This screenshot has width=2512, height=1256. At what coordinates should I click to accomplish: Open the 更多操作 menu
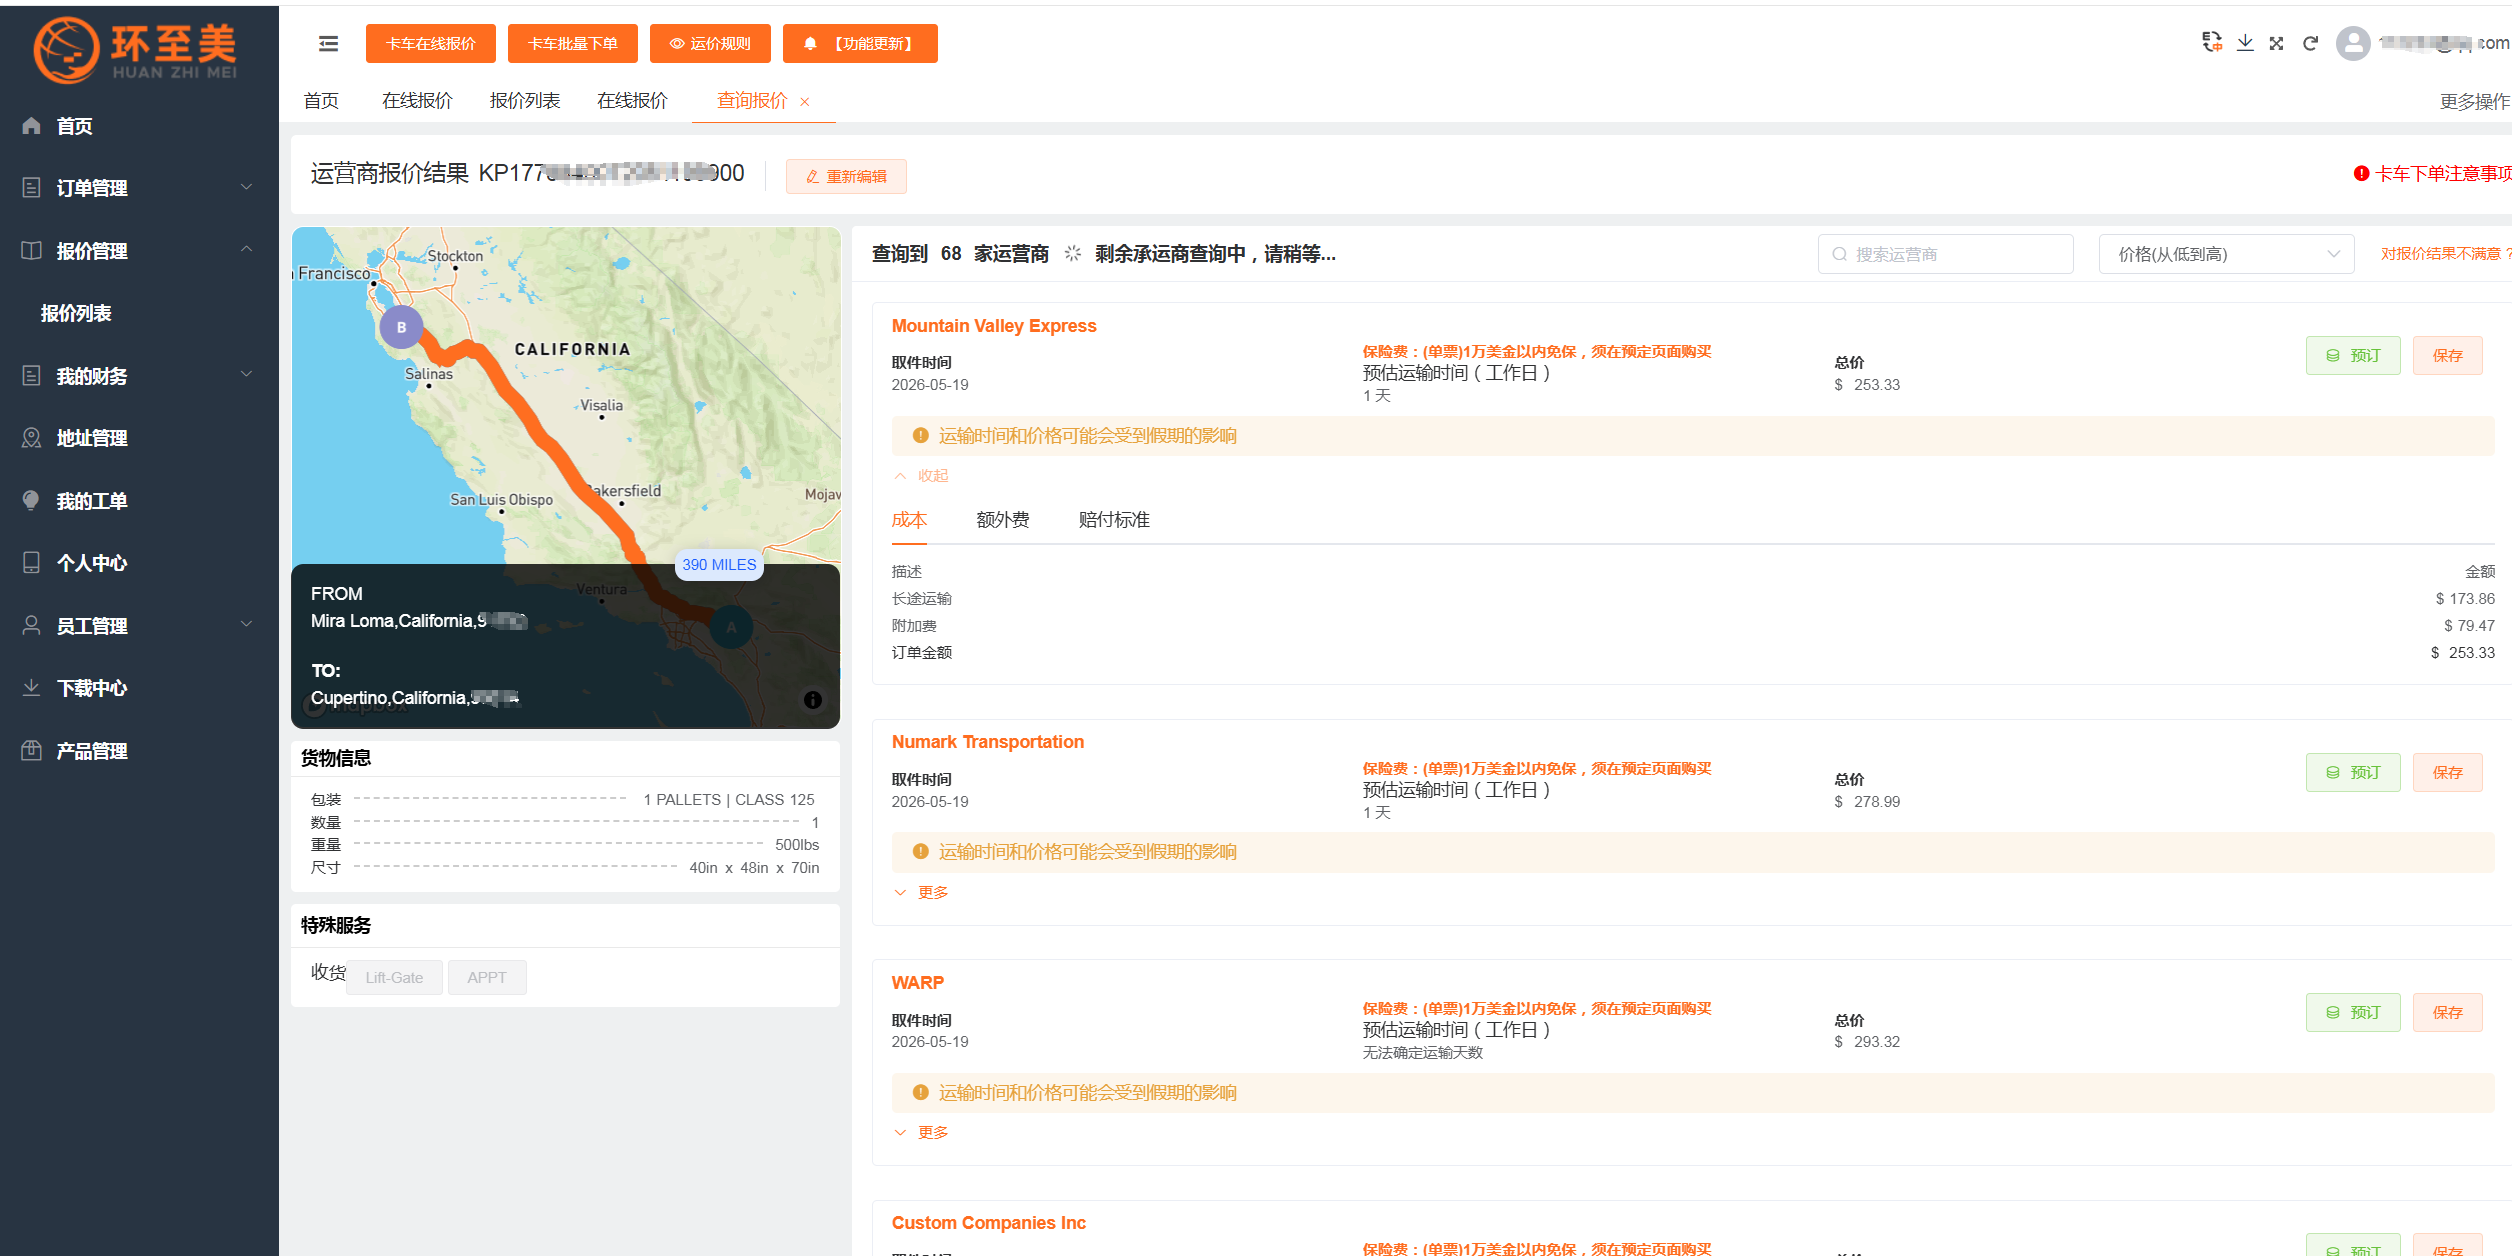(2474, 102)
